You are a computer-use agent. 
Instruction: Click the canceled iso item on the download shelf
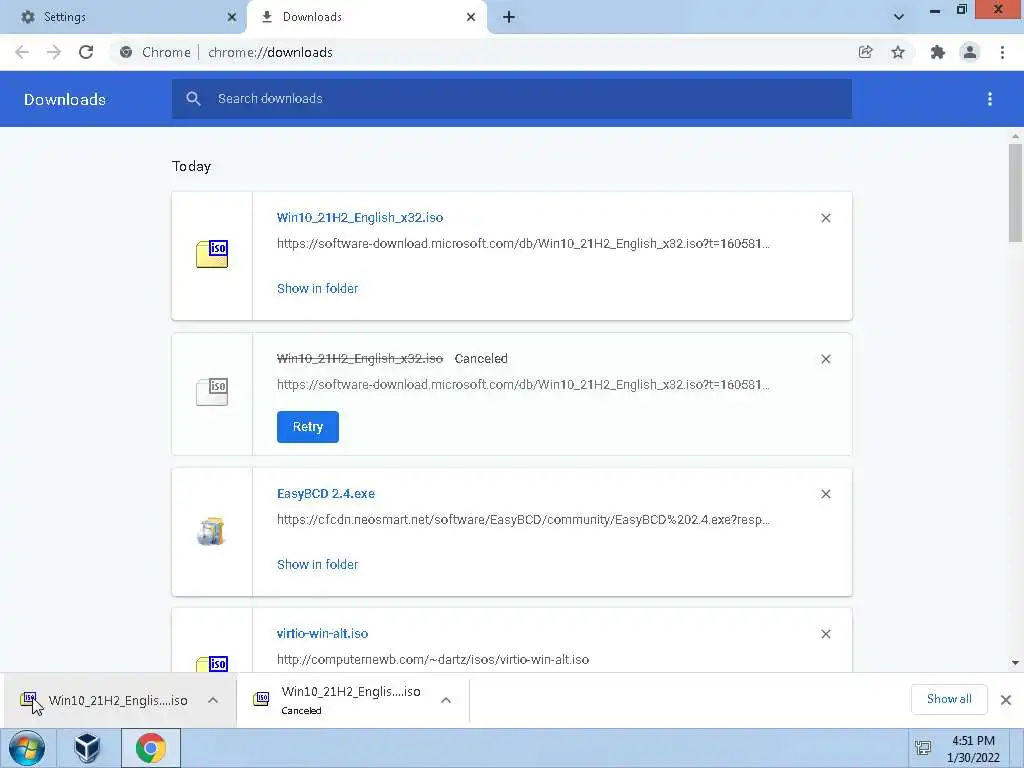351,700
